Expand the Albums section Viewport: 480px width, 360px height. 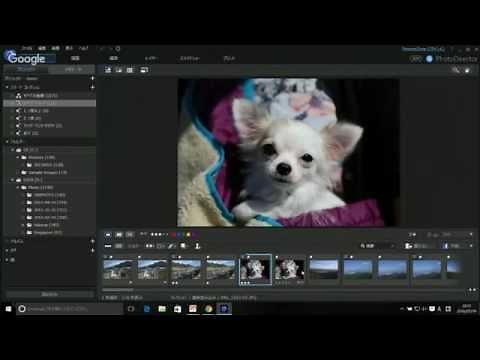point(7,241)
